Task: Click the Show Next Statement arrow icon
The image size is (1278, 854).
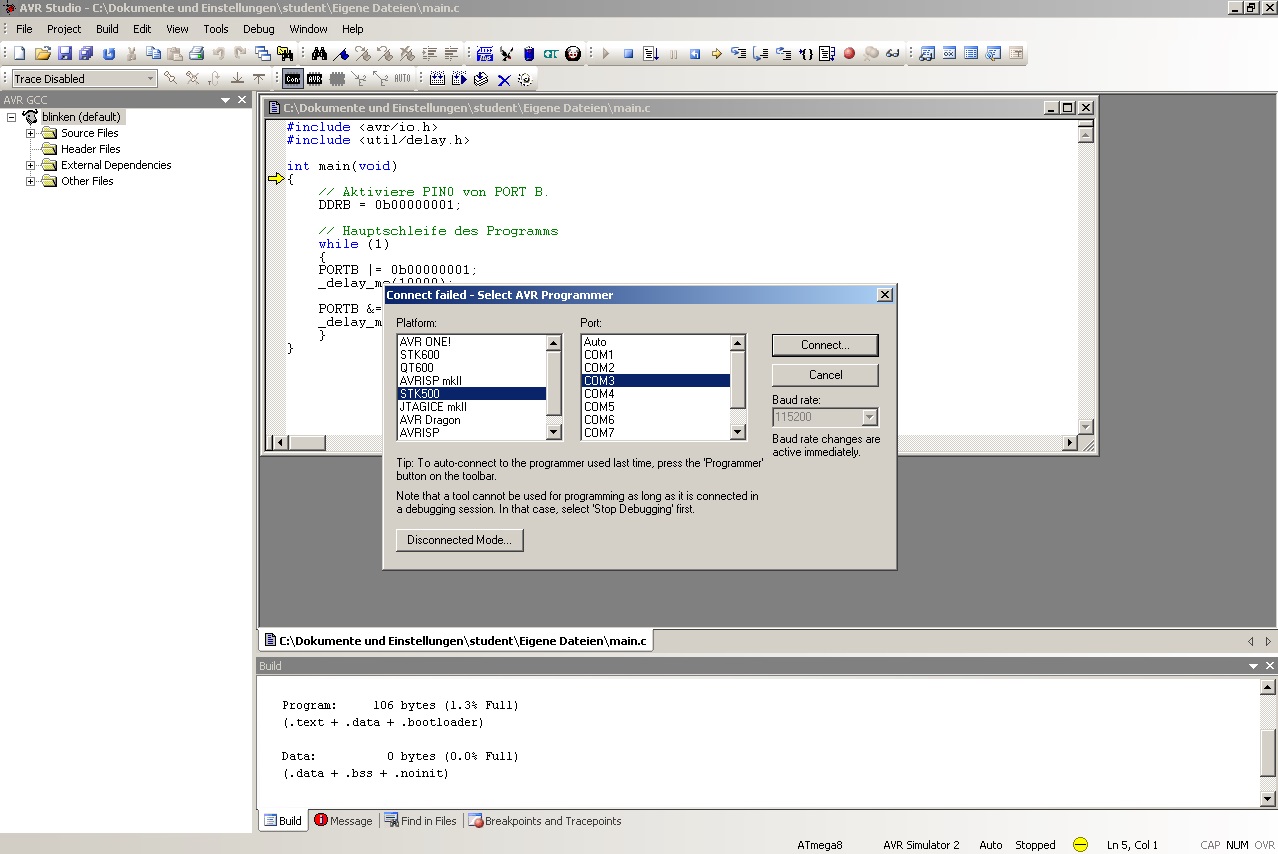Action: [716, 54]
